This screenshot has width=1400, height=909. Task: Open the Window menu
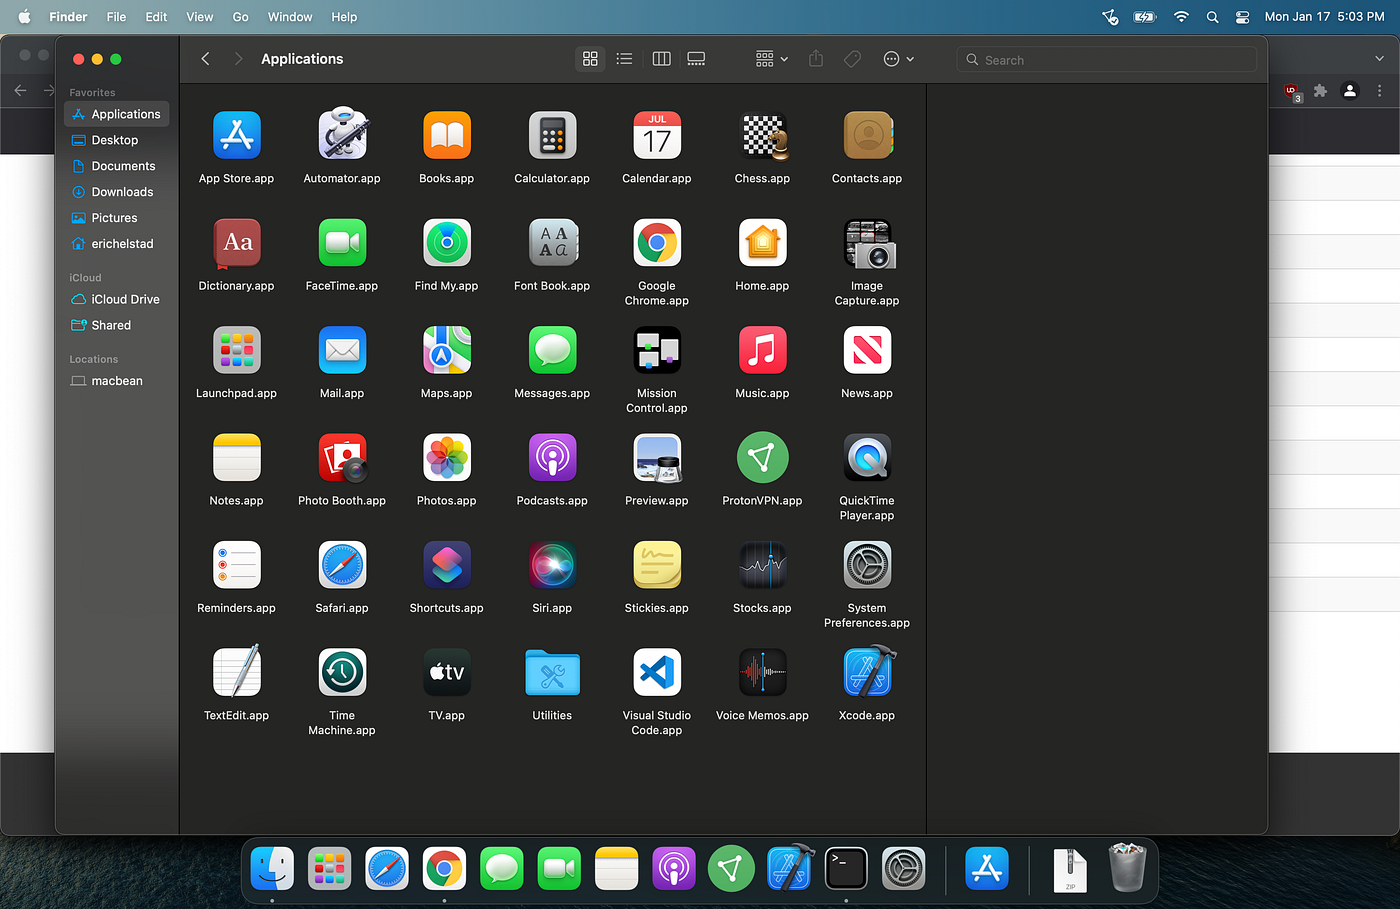click(290, 16)
